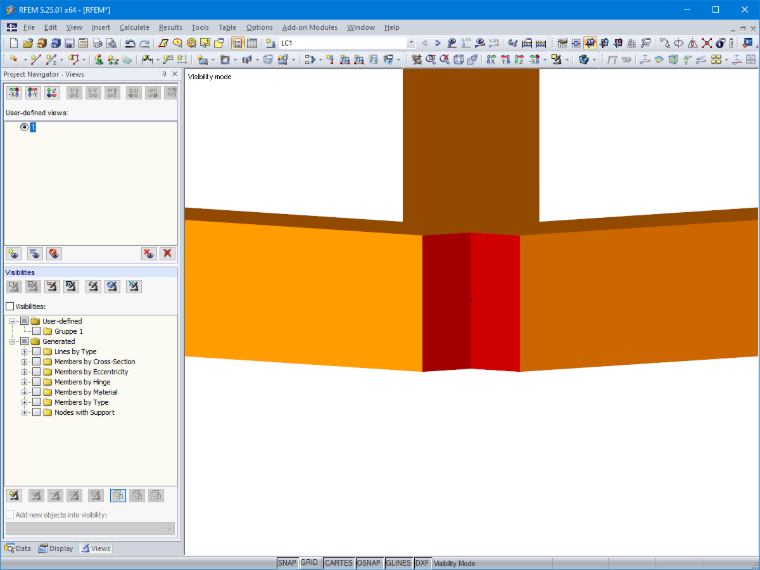Viewport: 760px width, 570px height.
Task: Open the Print icon in toolbar
Action: click(97, 43)
